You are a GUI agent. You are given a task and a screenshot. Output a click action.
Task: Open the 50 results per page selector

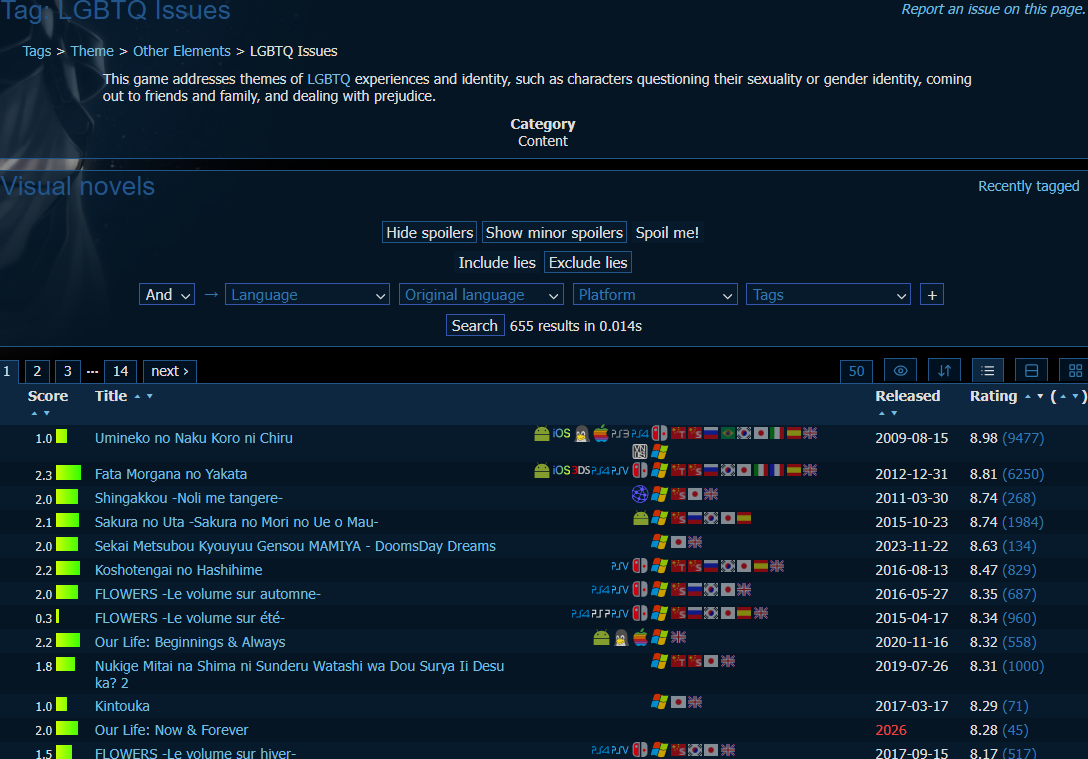point(856,370)
